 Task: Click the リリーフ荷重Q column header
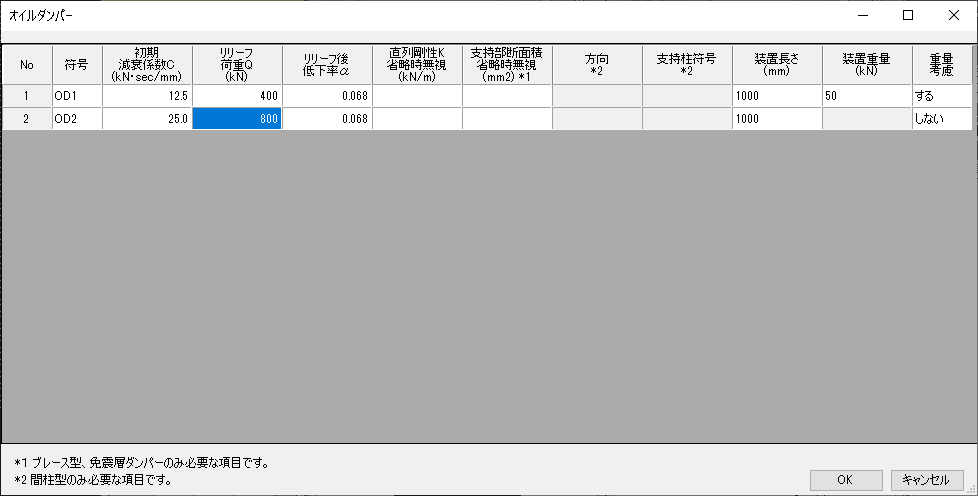237,65
